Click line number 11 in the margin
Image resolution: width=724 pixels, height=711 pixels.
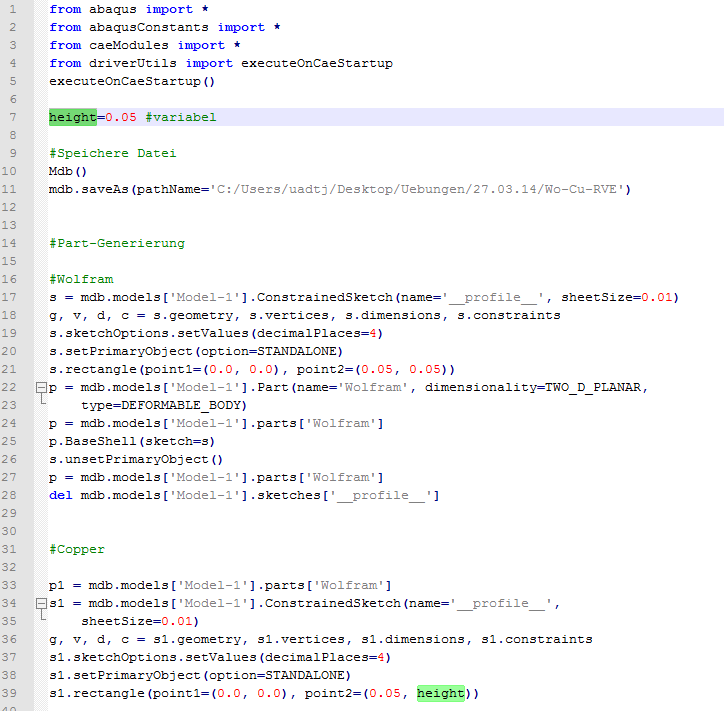pos(9,189)
